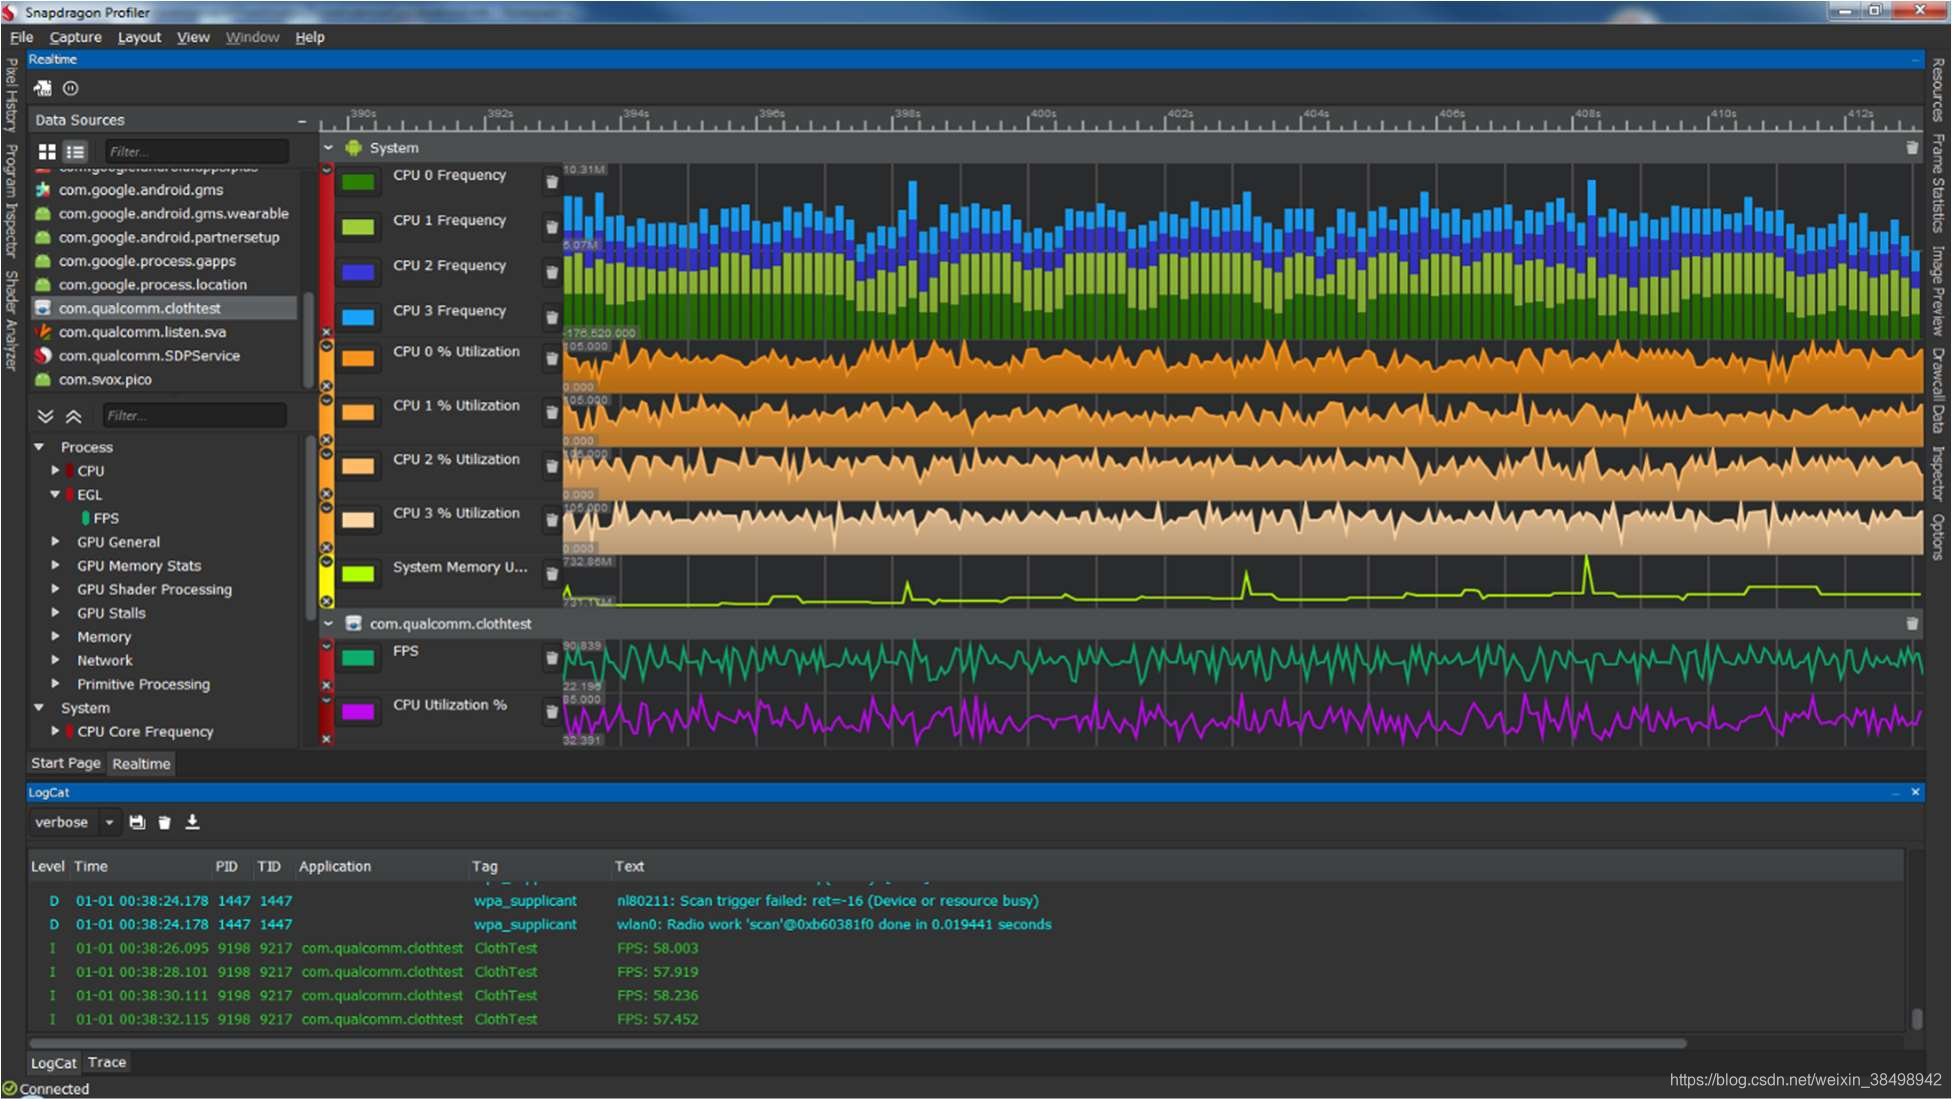Delete the FPS track
The image size is (1952, 1099).
(551, 658)
